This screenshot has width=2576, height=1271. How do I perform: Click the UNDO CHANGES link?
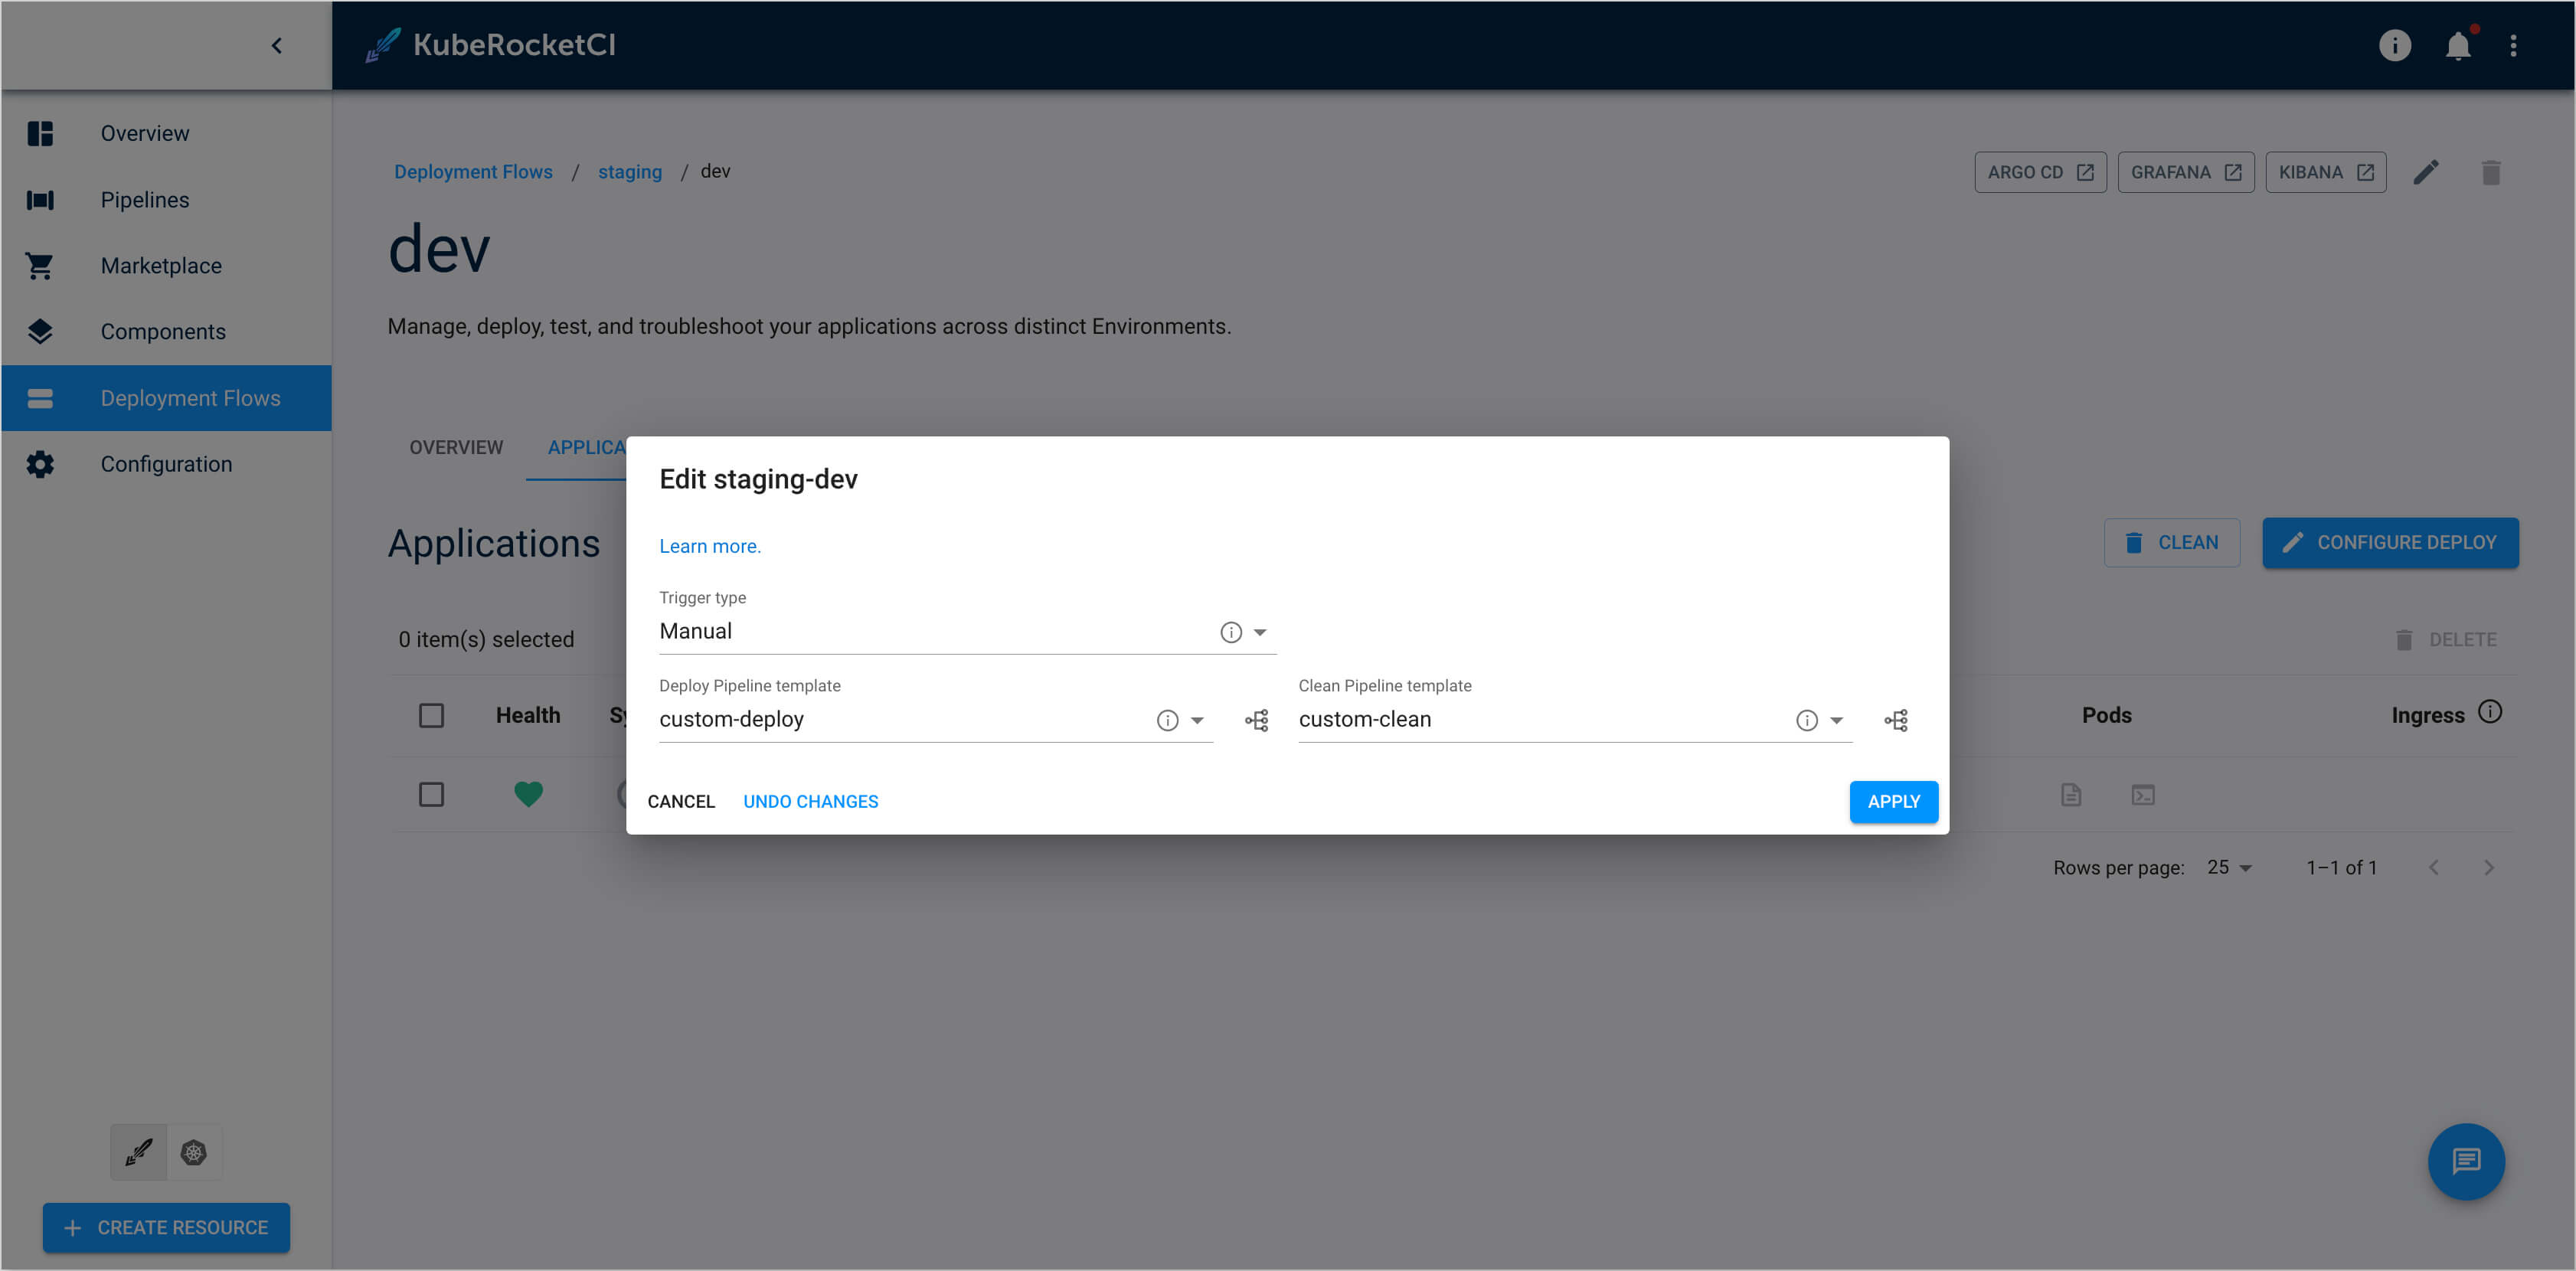(810, 802)
